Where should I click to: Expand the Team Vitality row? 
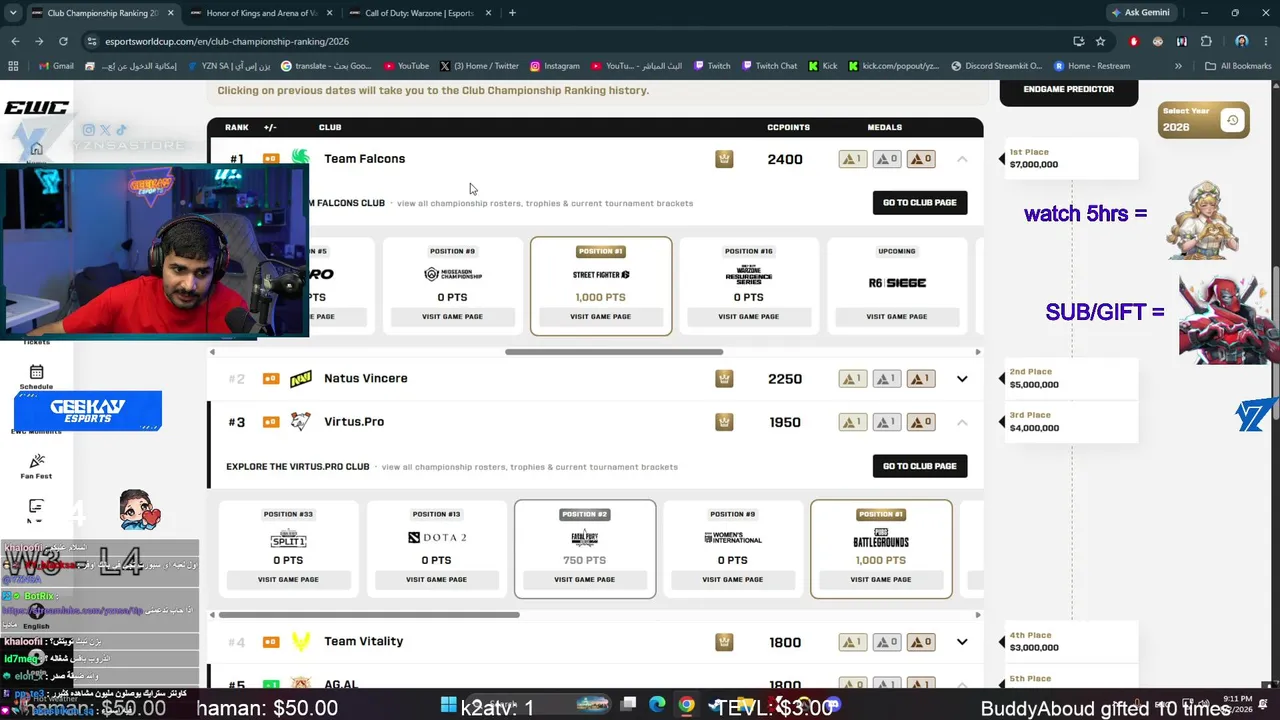point(962,642)
